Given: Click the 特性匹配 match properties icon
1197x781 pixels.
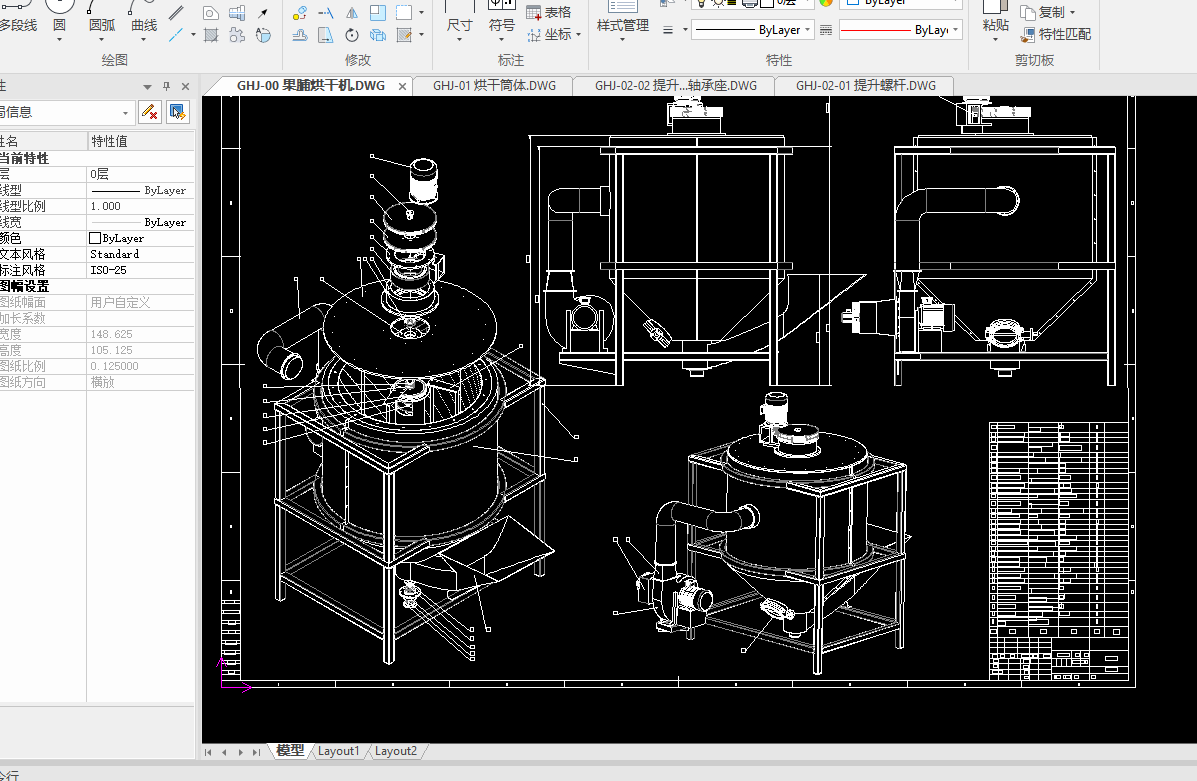Looking at the screenshot, I should 1029,35.
